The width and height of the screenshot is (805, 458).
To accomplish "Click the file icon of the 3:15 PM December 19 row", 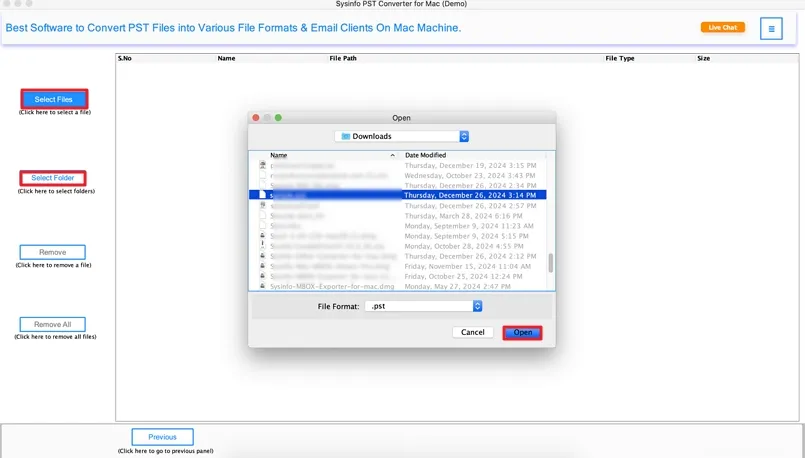I will (x=263, y=165).
